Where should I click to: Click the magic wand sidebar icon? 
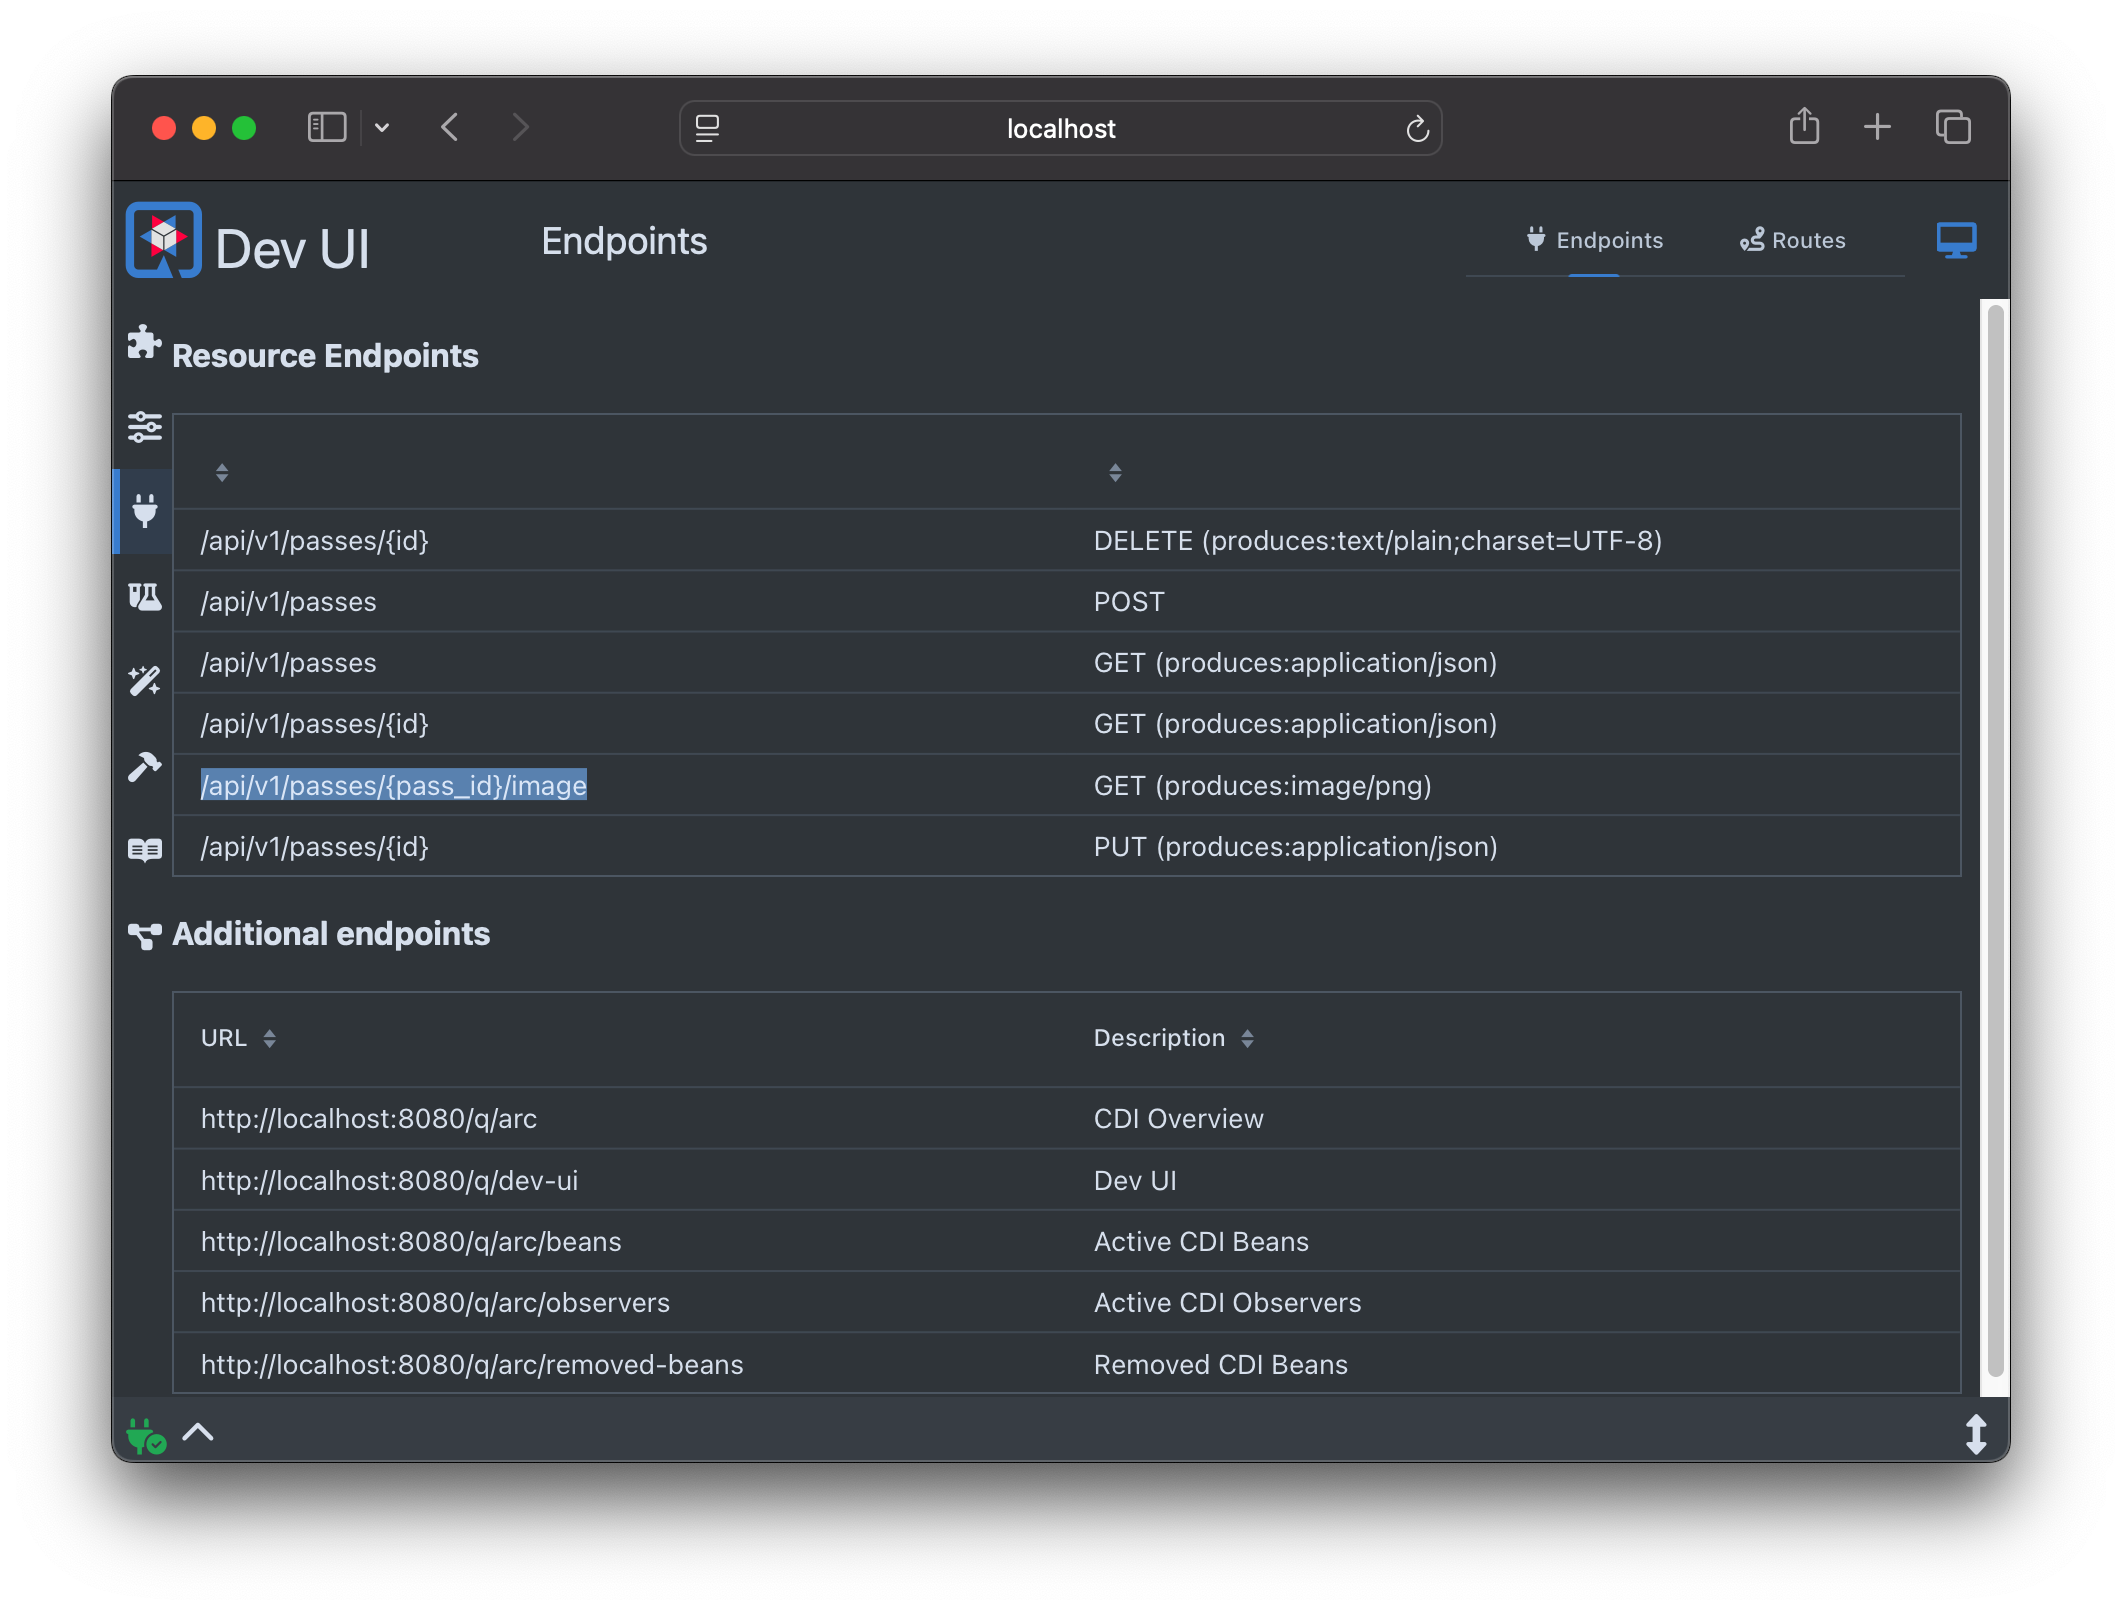(x=144, y=681)
